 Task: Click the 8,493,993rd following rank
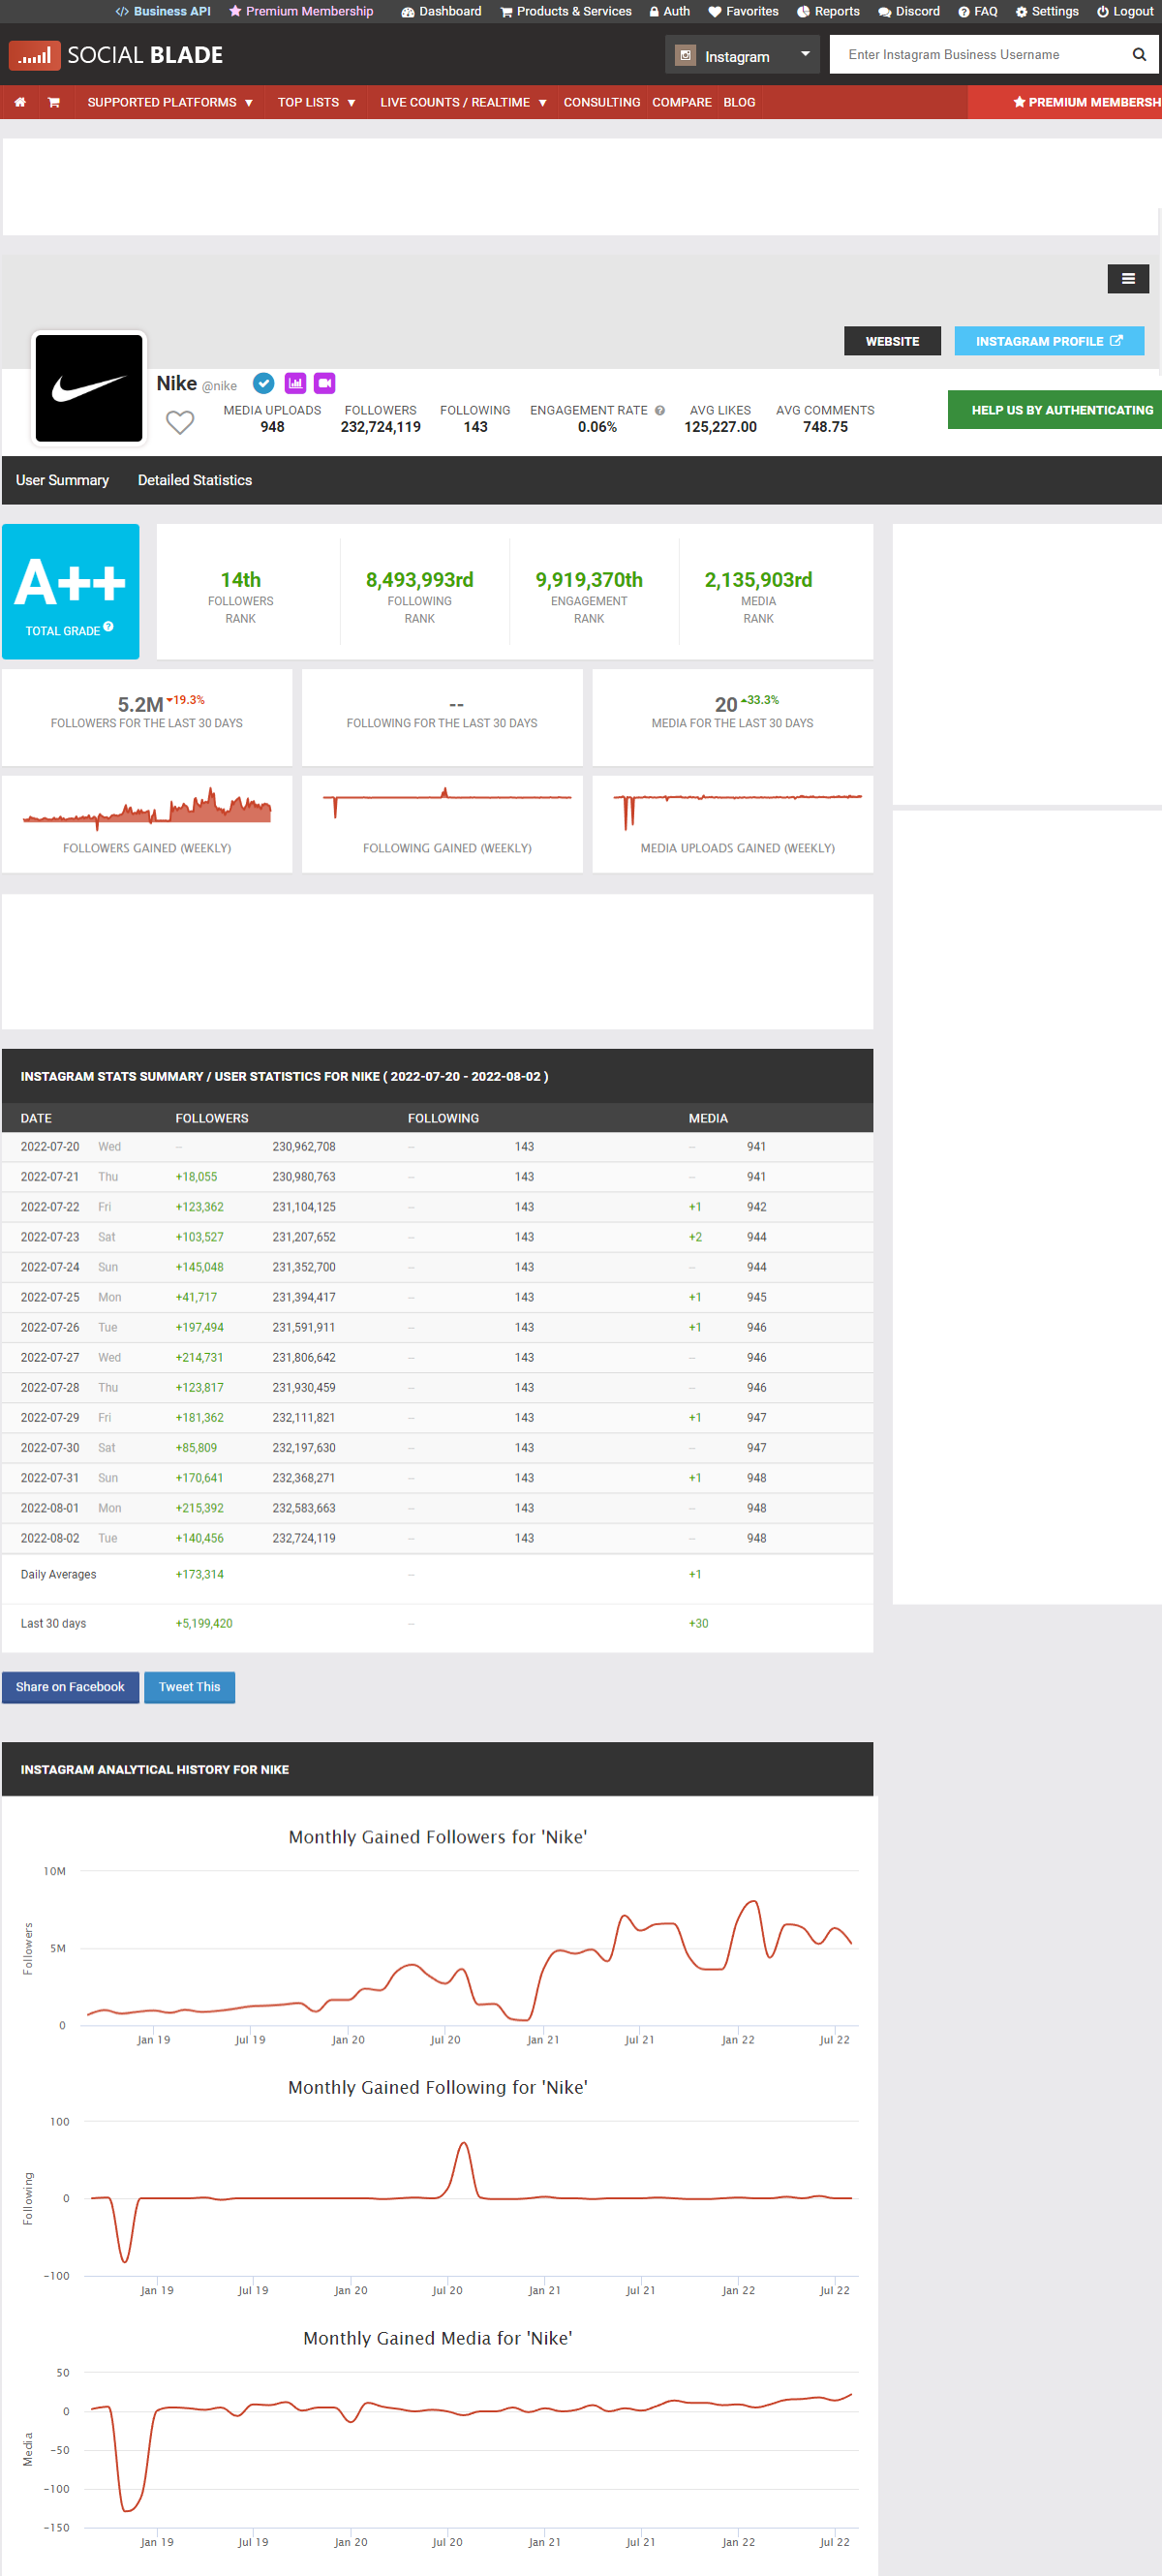(x=420, y=580)
